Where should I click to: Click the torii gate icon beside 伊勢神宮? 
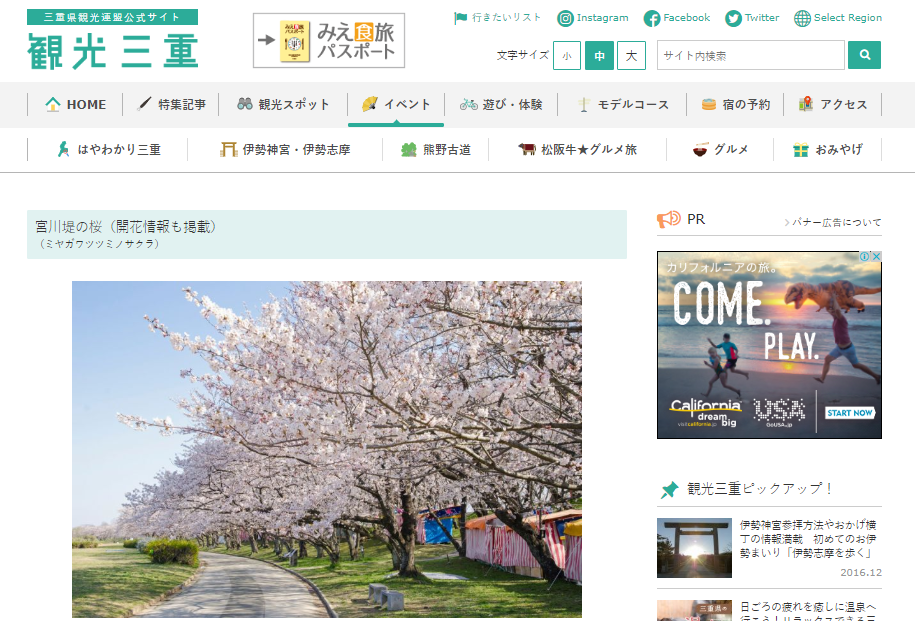click(x=228, y=149)
